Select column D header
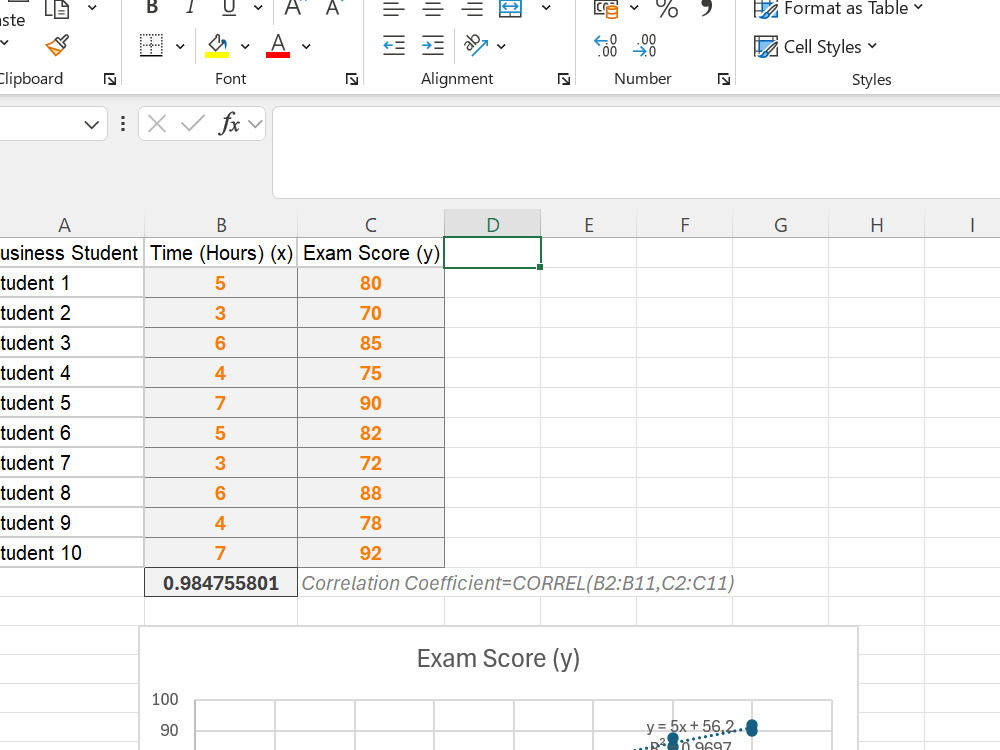 pos(492,224)
